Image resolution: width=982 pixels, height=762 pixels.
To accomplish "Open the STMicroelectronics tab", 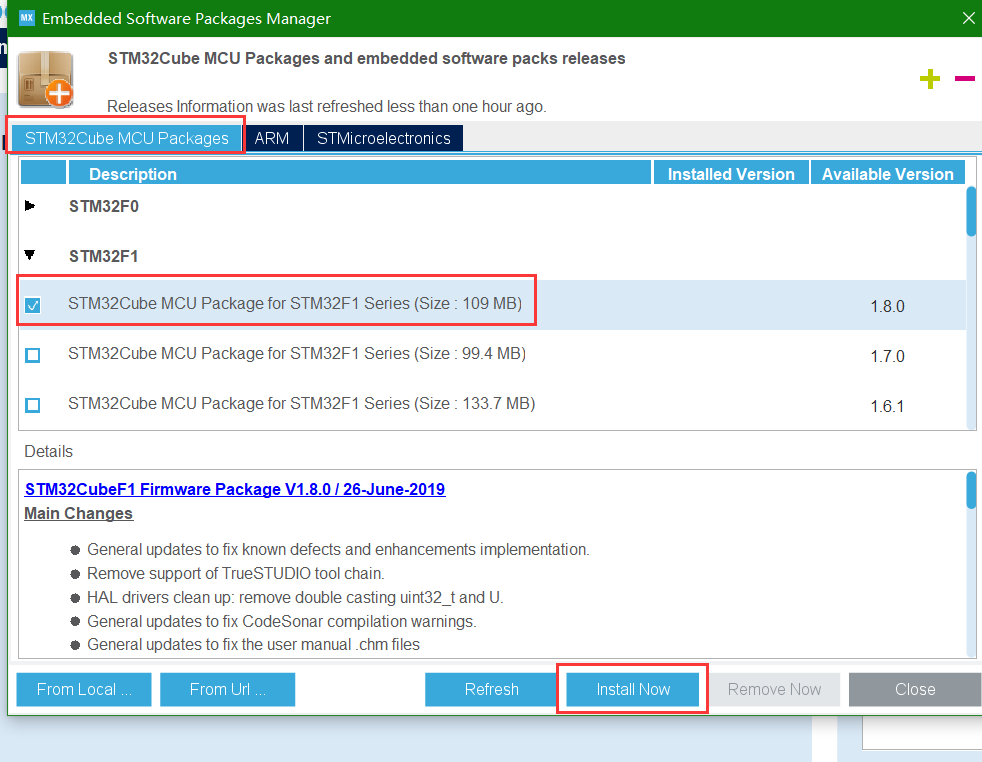I will [x=383, y=138].
